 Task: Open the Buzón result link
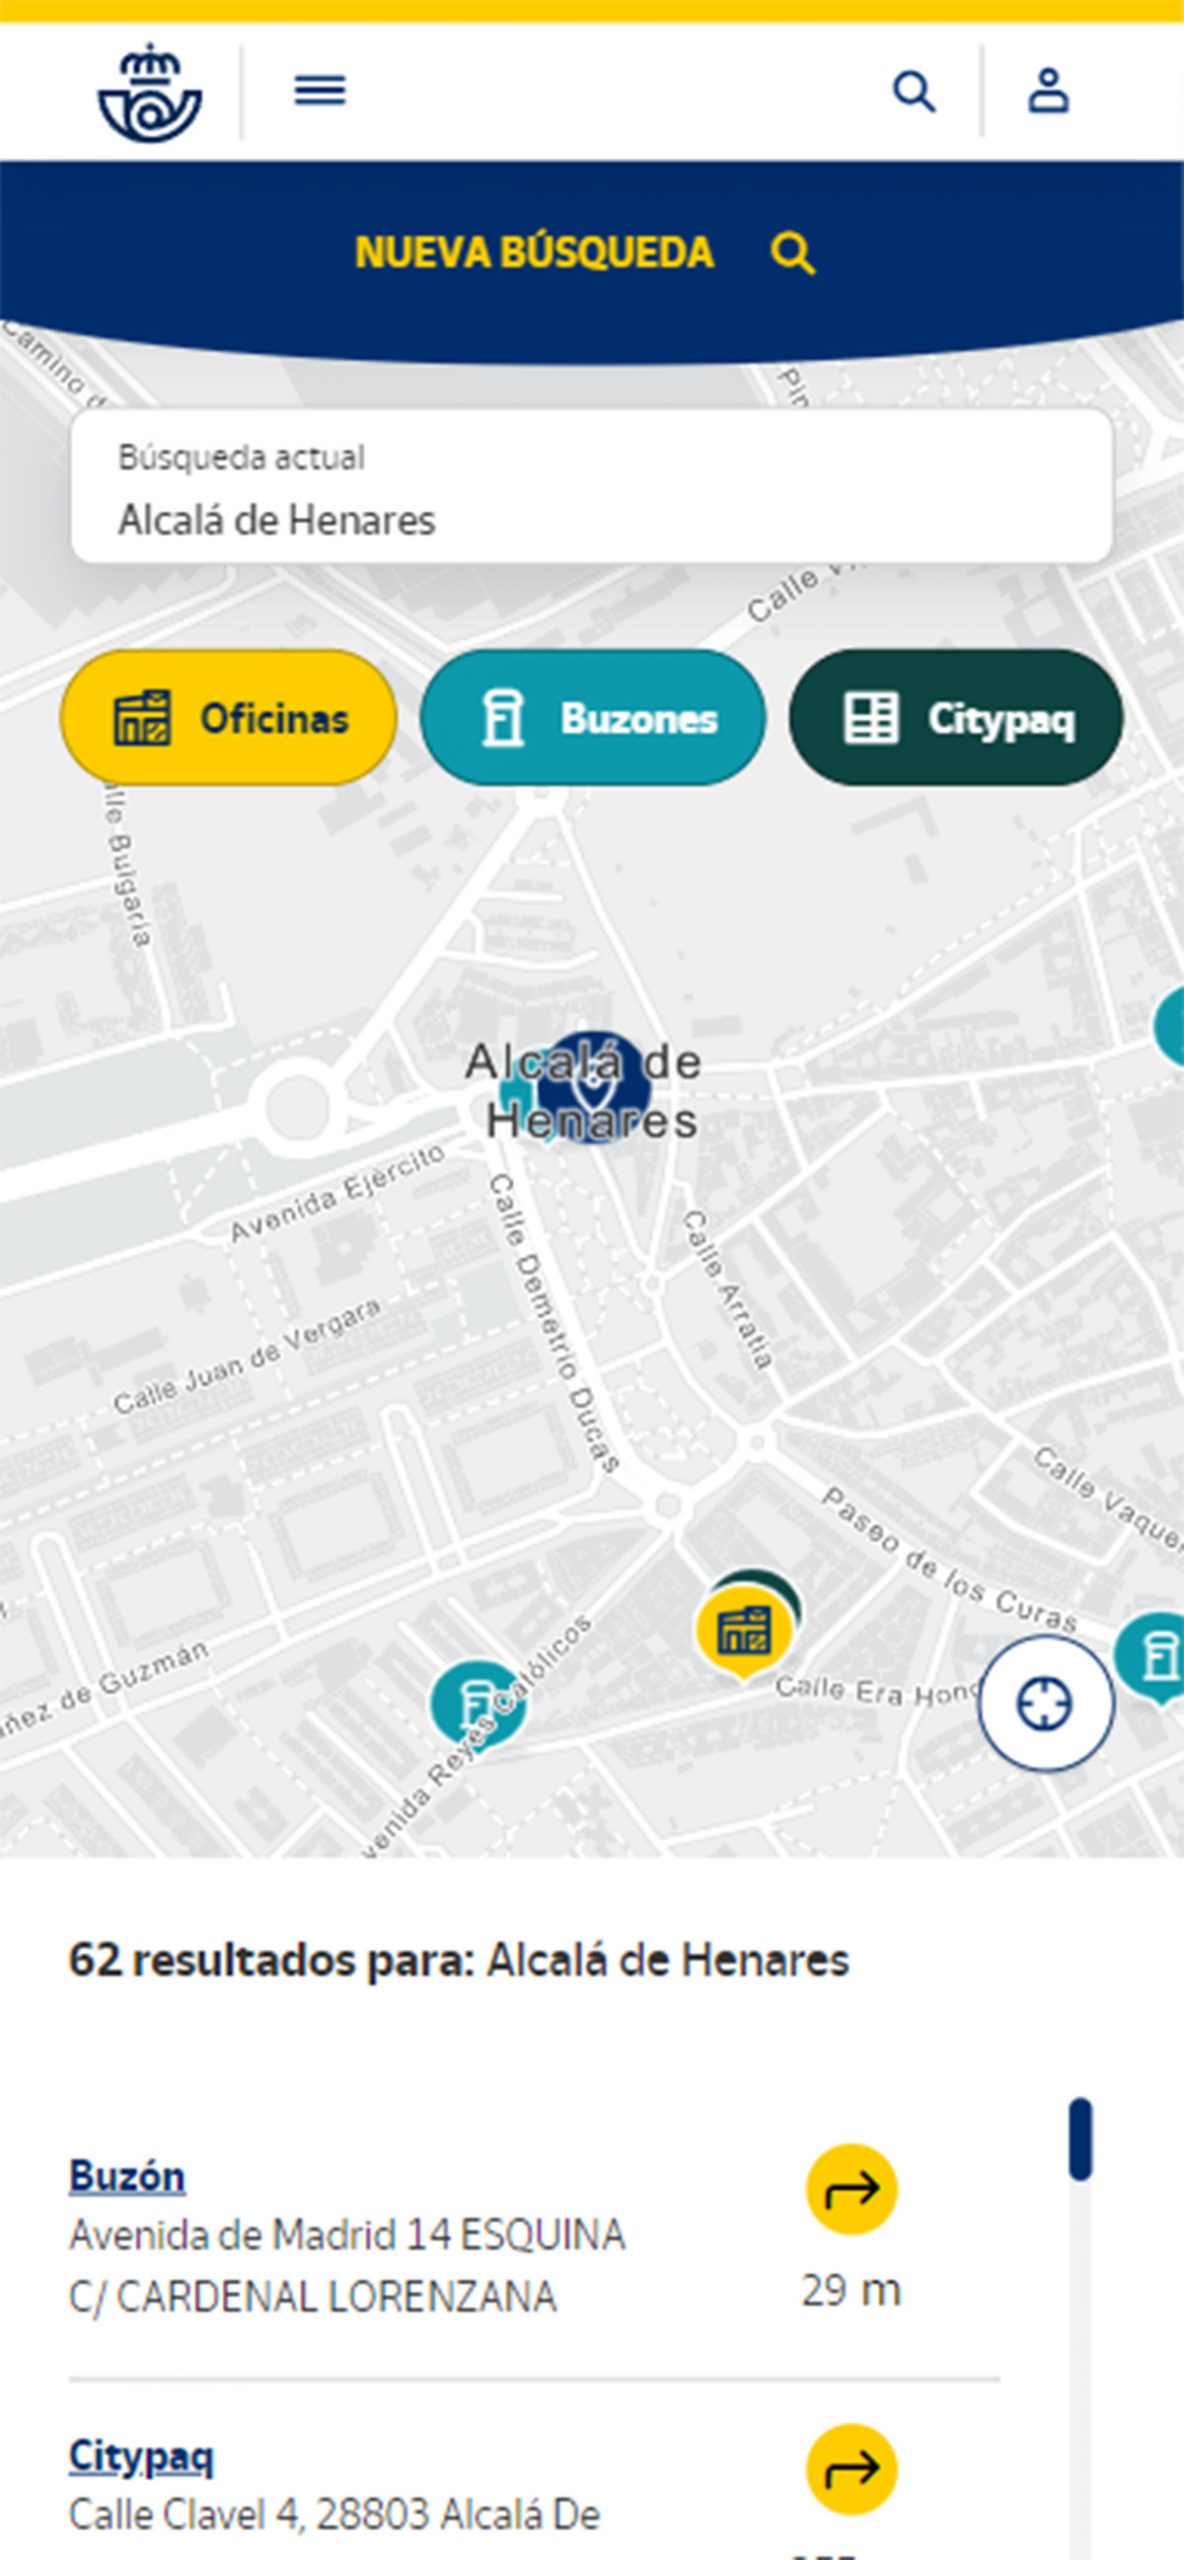coord(127,2176)
